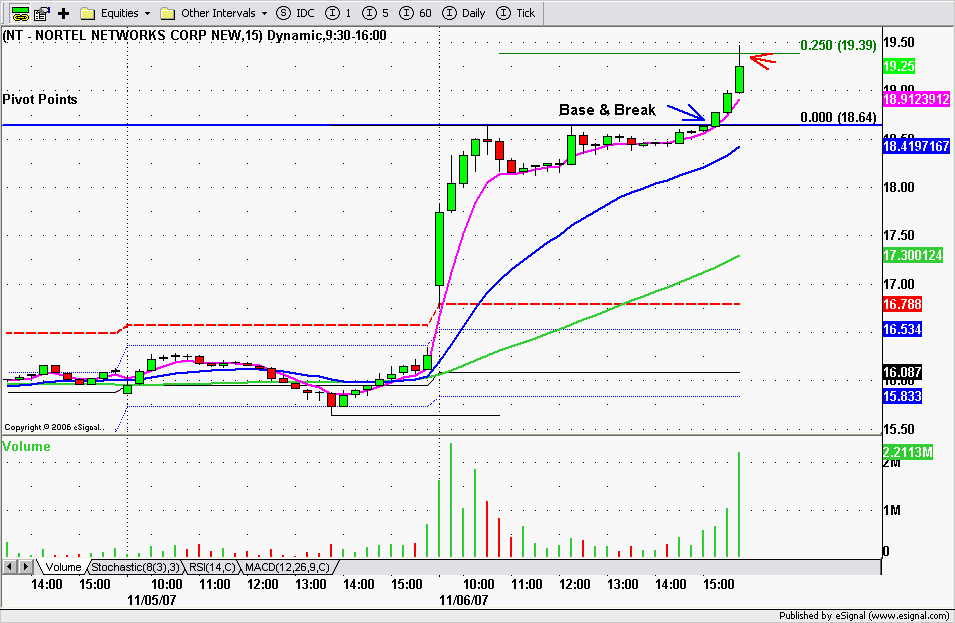
Task: Select the Volume study tab
Action: point(63,567)
